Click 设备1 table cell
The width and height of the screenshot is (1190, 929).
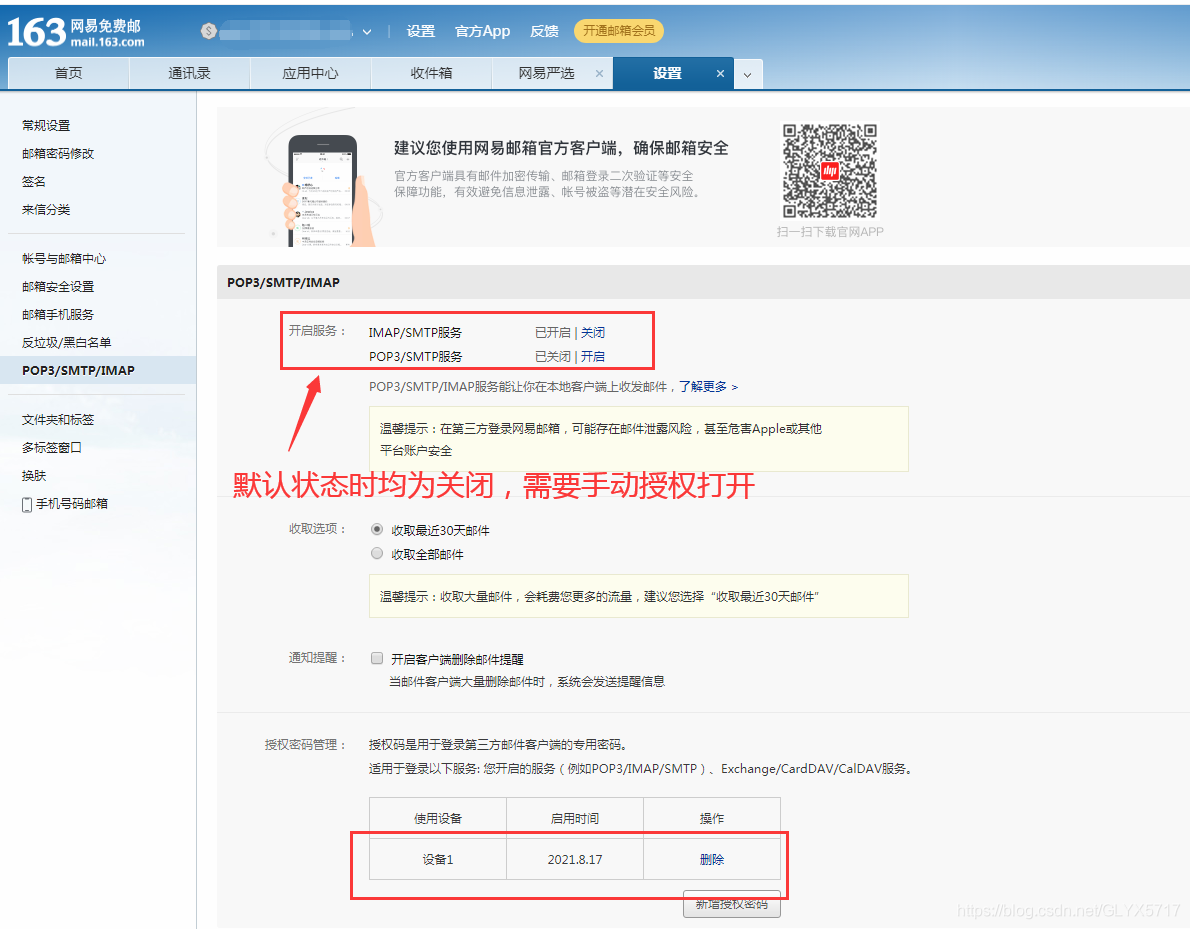[438, 860]
